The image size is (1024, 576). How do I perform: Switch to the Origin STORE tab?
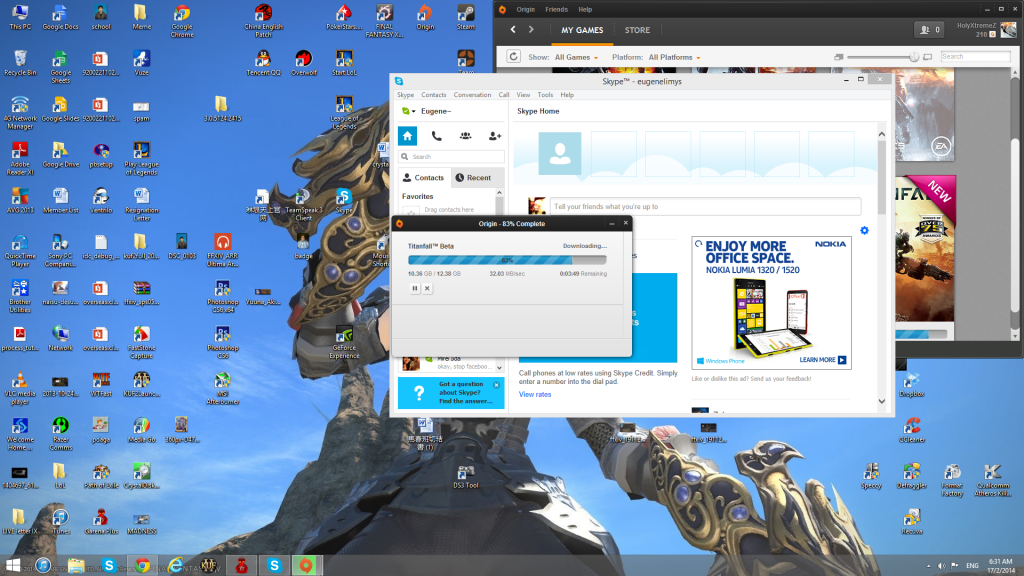[x=637, y=30]
